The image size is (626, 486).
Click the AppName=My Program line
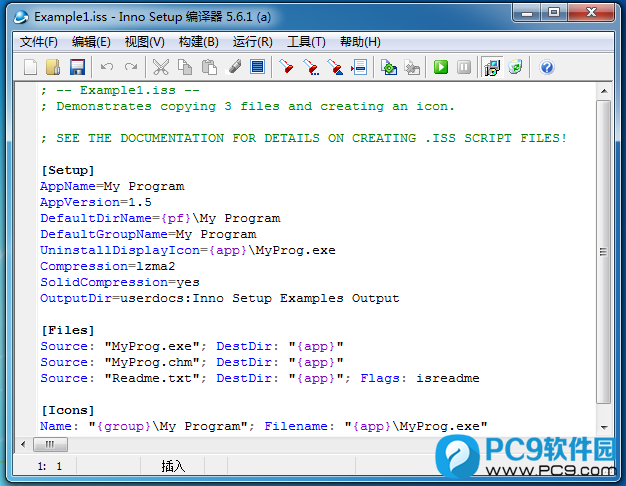point(112,186)
